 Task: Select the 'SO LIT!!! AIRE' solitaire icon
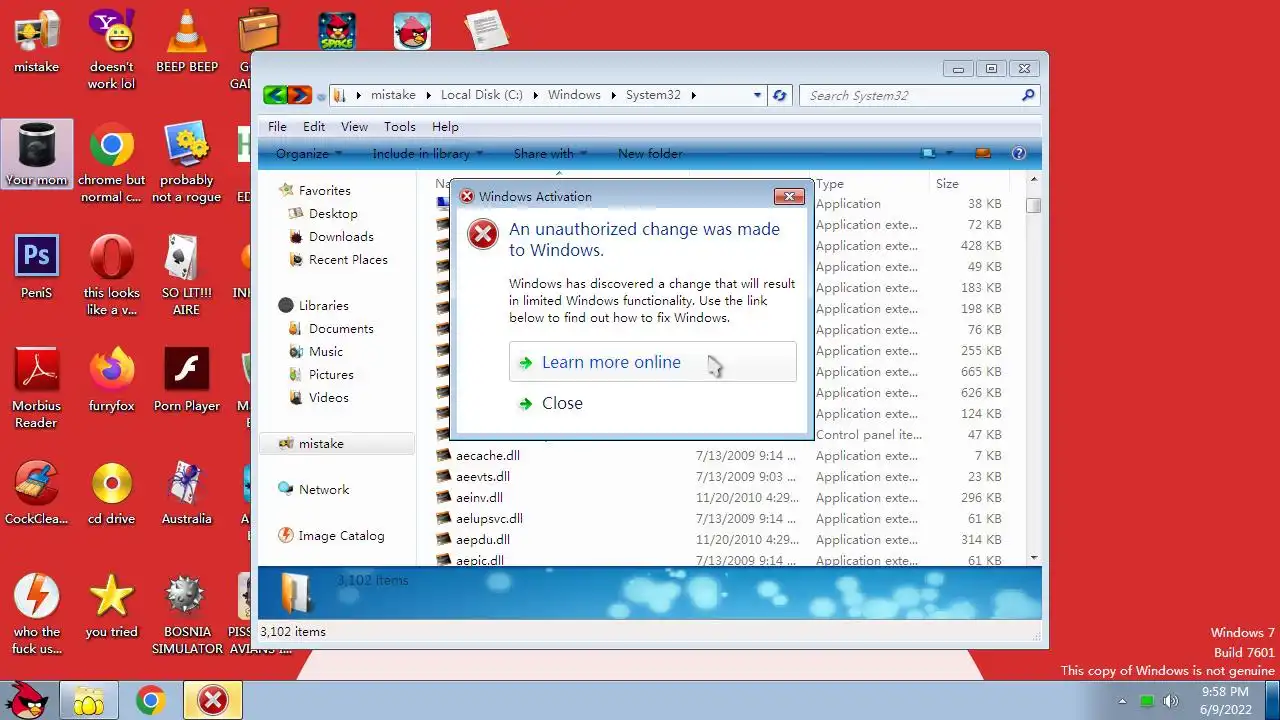tap(187, 275)
